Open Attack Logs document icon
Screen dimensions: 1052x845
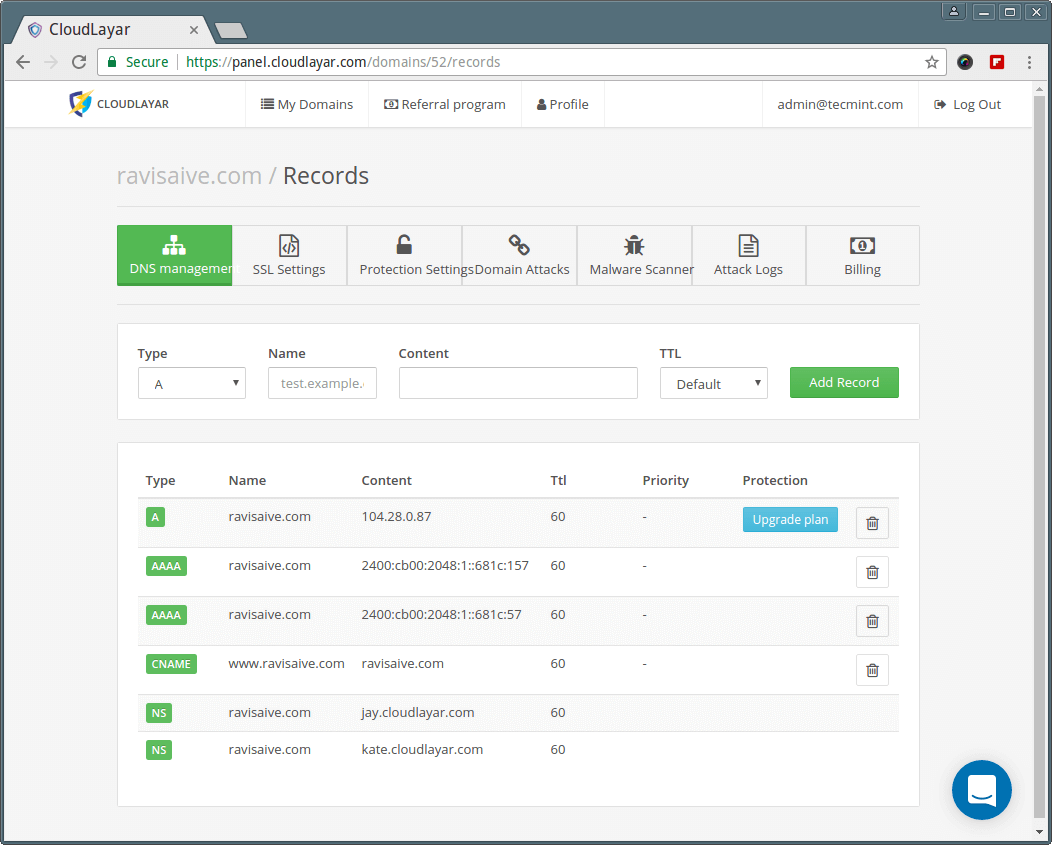[748, 245]
